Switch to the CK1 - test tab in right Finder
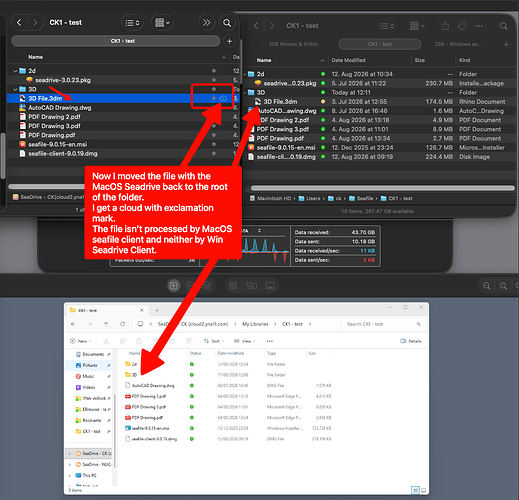 pyautogui.click(x=380, y=44)
